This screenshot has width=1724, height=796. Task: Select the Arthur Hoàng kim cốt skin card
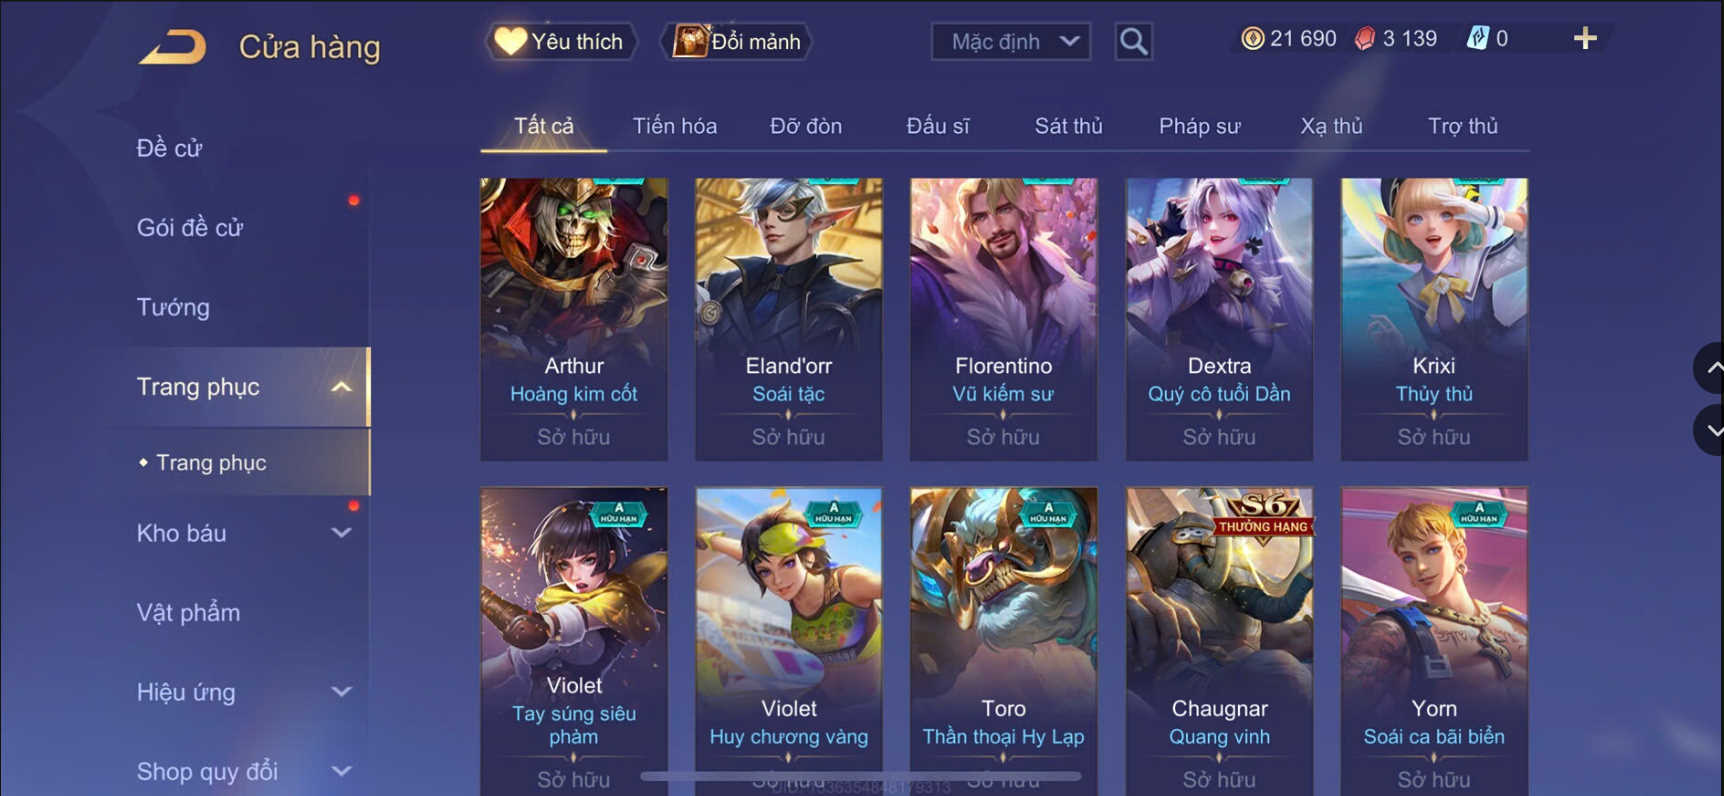pos(574,319)
